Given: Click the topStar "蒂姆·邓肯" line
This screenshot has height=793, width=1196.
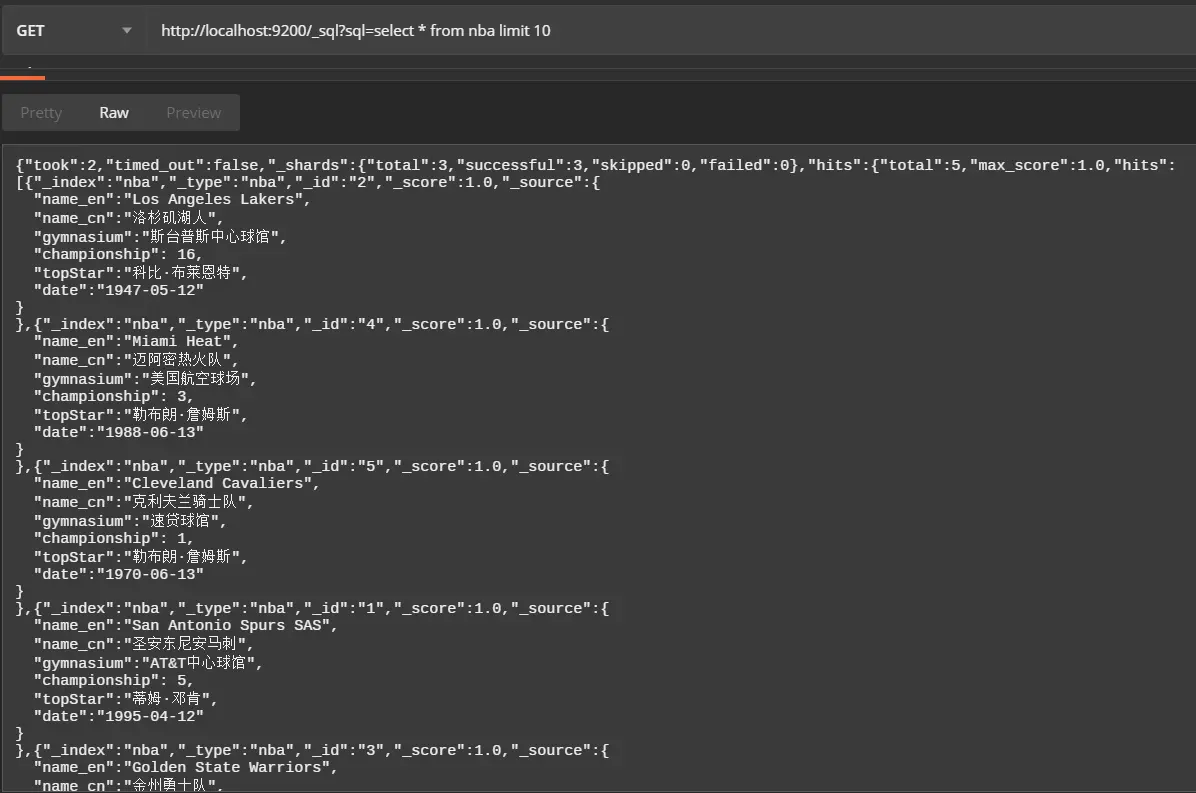Looking at the screenshot, I should (x=125, y=698).
